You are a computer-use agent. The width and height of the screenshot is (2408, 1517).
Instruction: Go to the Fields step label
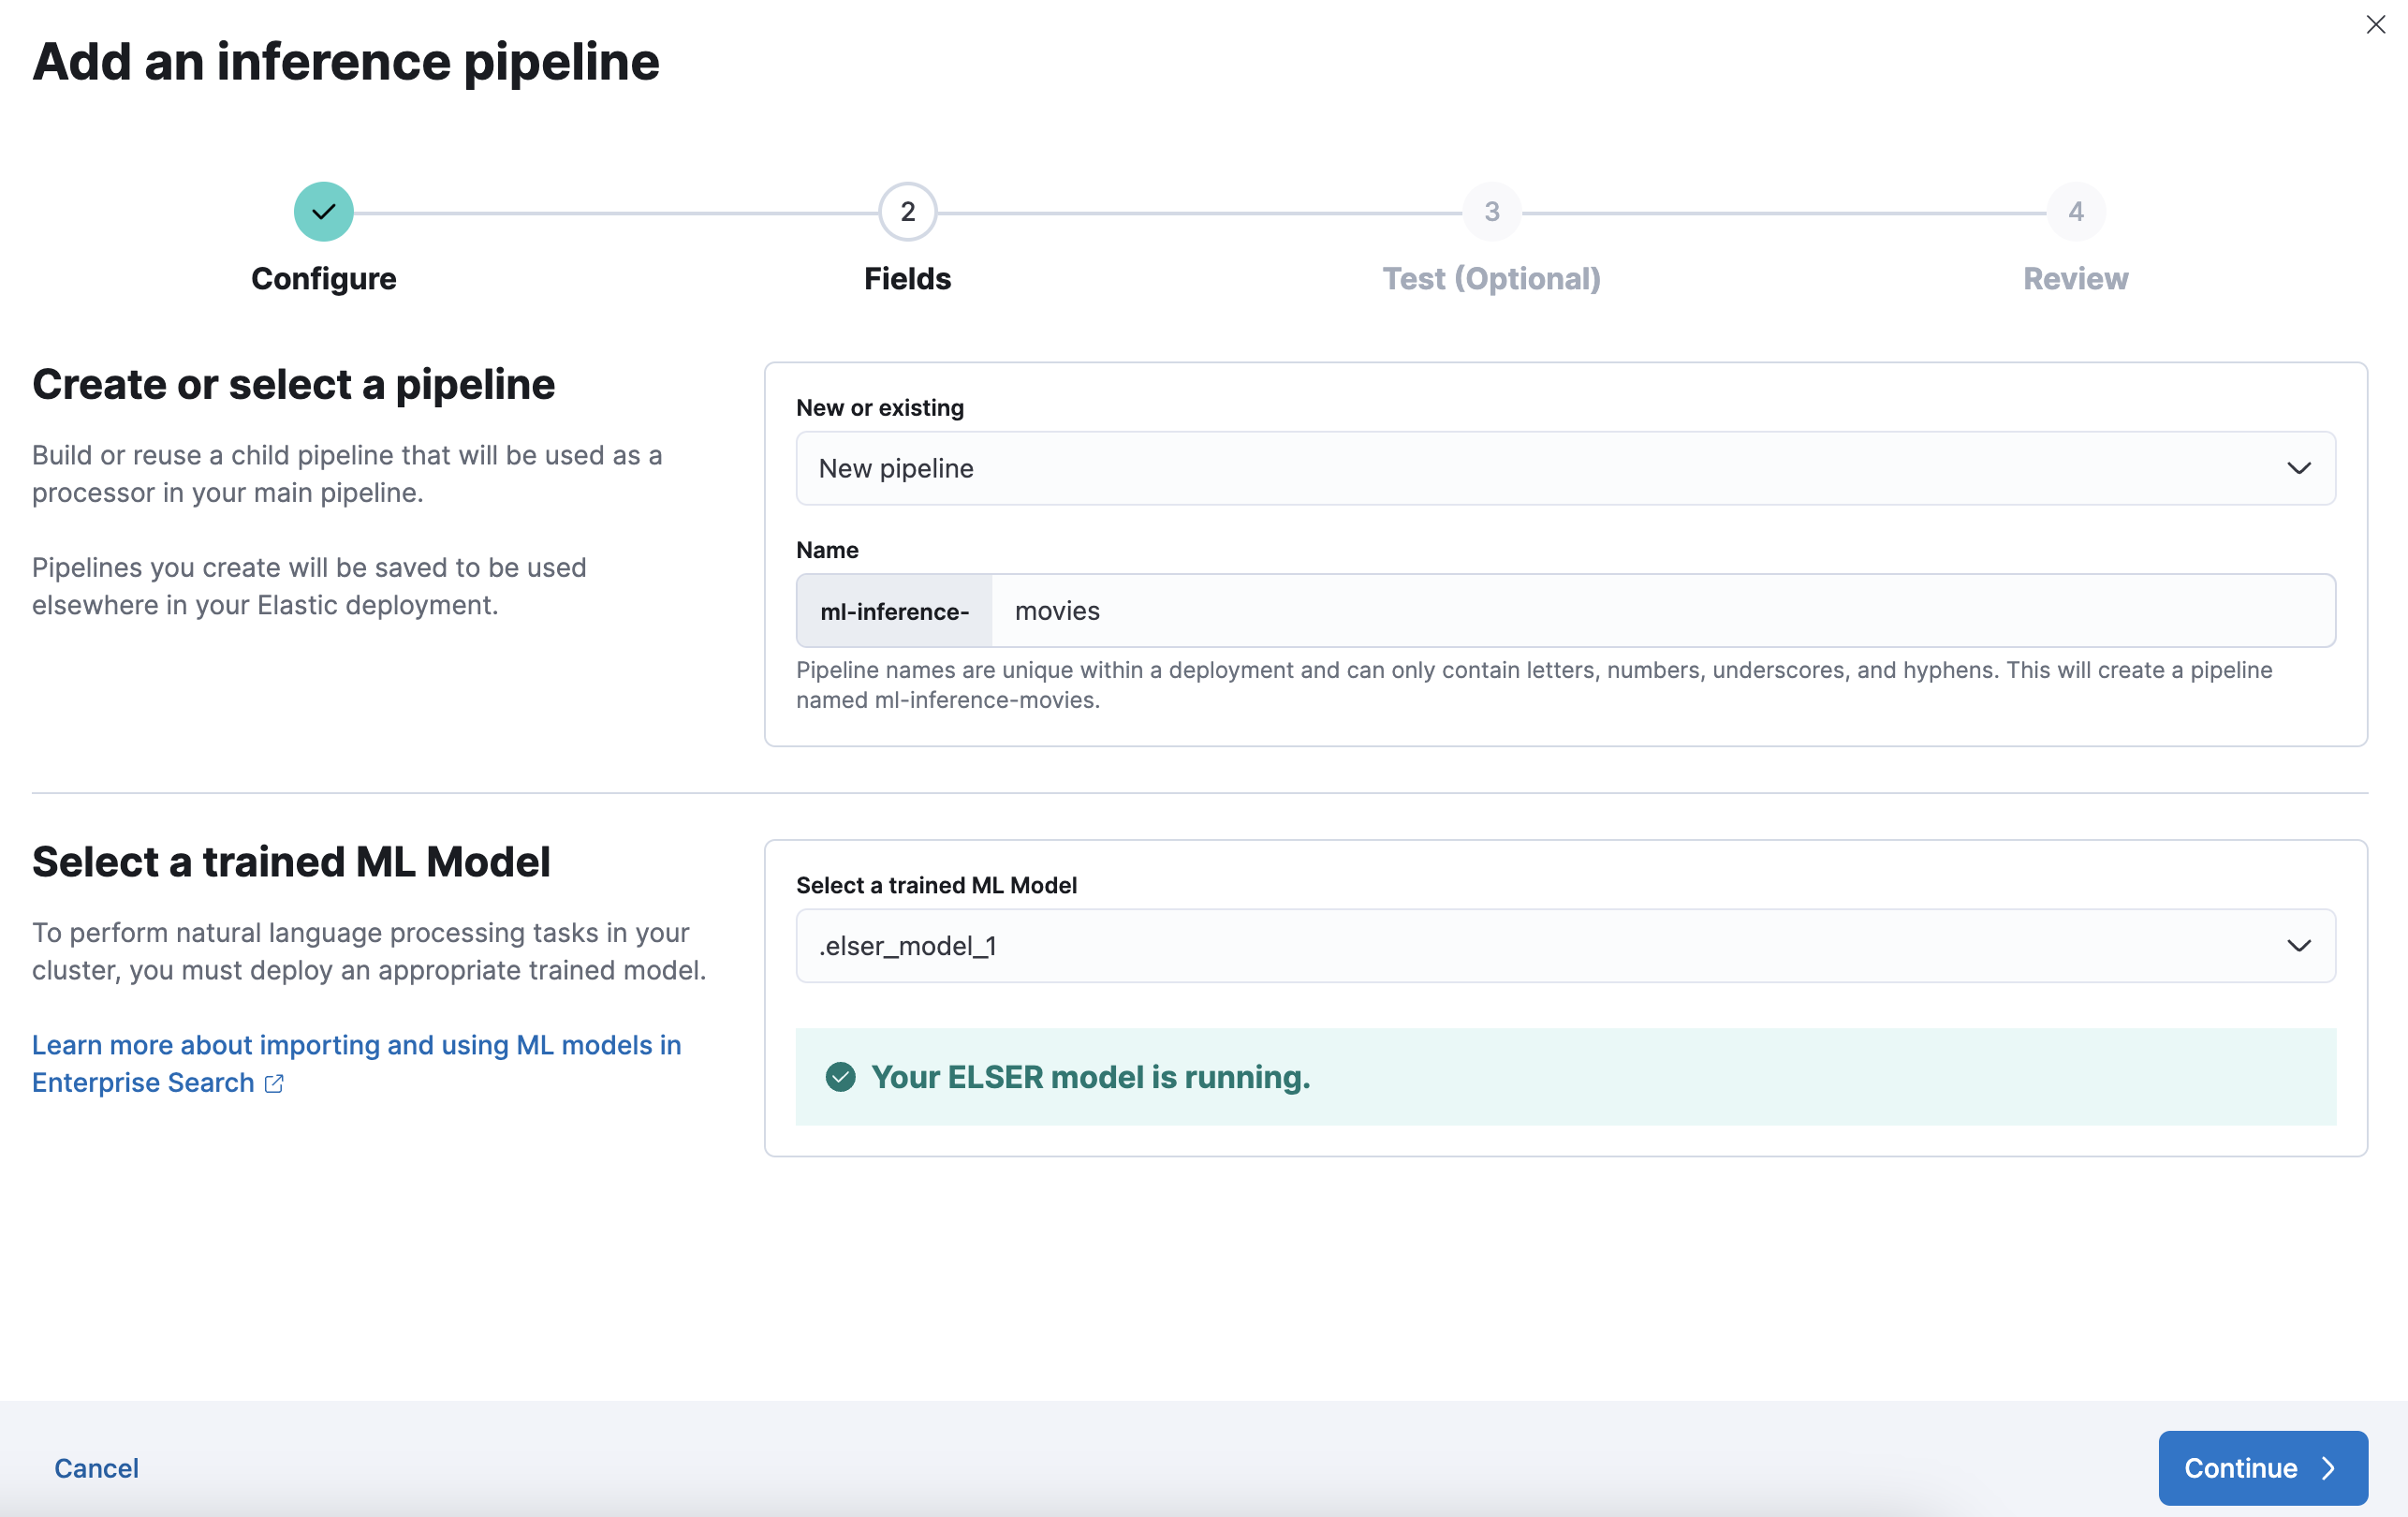tap(907, 279)
